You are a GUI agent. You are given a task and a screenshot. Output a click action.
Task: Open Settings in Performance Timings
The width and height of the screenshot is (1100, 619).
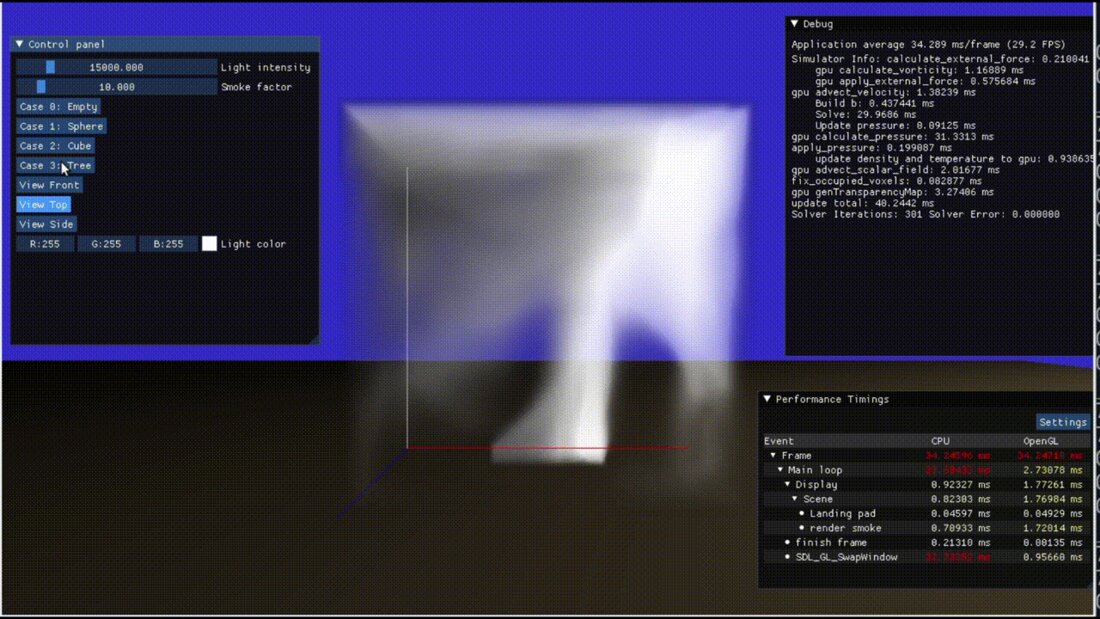(x=1063, y=422)
